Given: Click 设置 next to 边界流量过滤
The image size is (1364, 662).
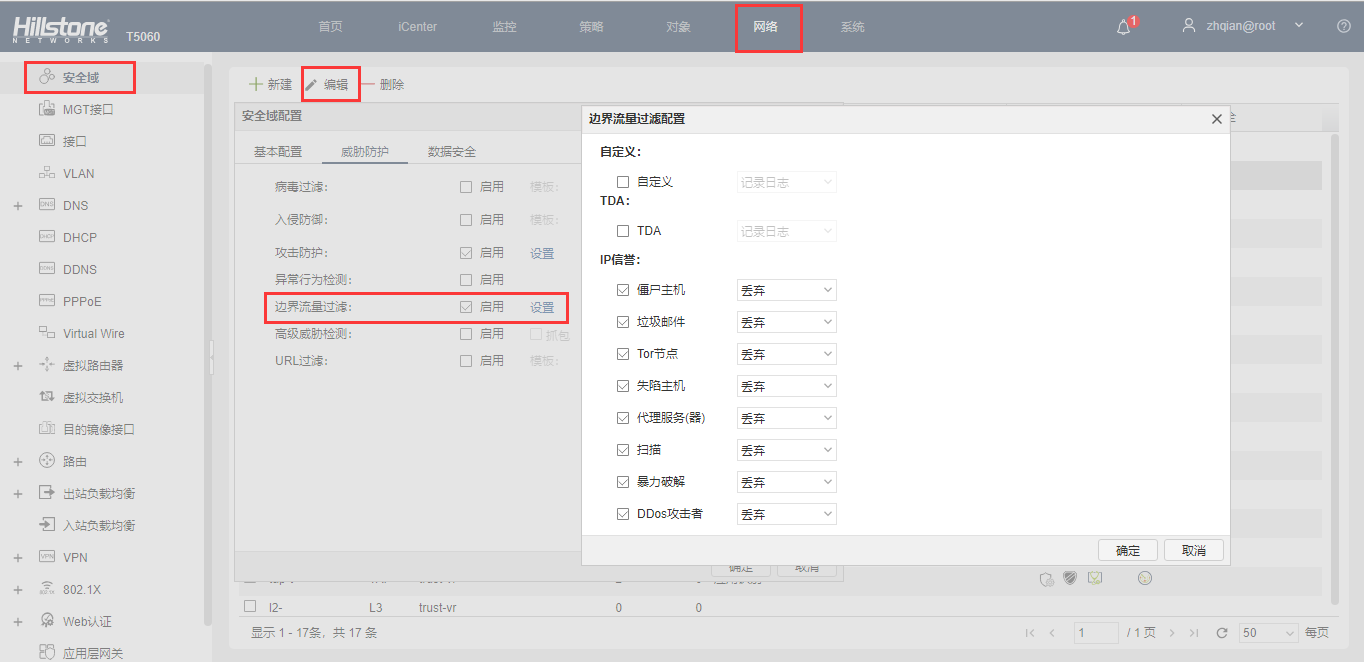Looking at the screenshot, I should [x=542, y=307].
